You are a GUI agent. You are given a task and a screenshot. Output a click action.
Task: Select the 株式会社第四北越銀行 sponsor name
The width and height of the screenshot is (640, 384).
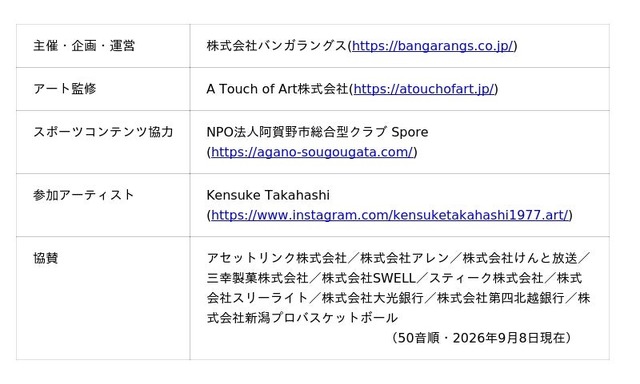pos(501,298)
